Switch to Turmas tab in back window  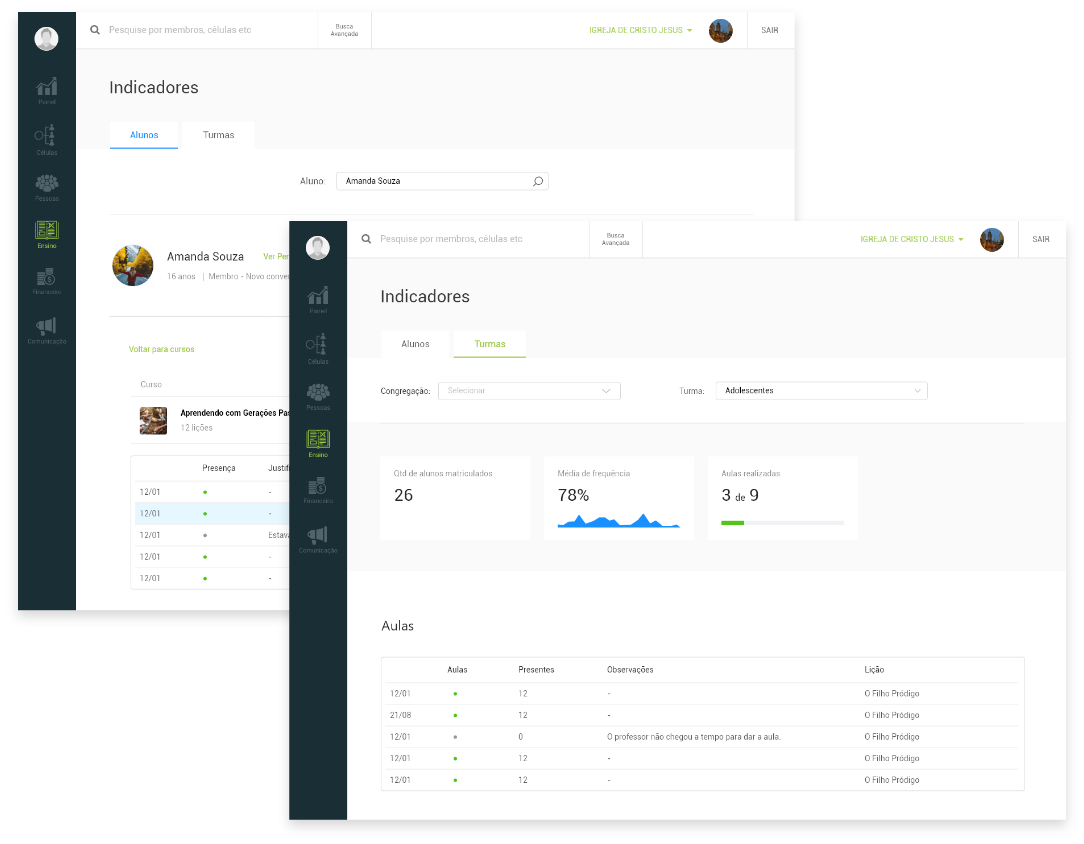point(218,135)
